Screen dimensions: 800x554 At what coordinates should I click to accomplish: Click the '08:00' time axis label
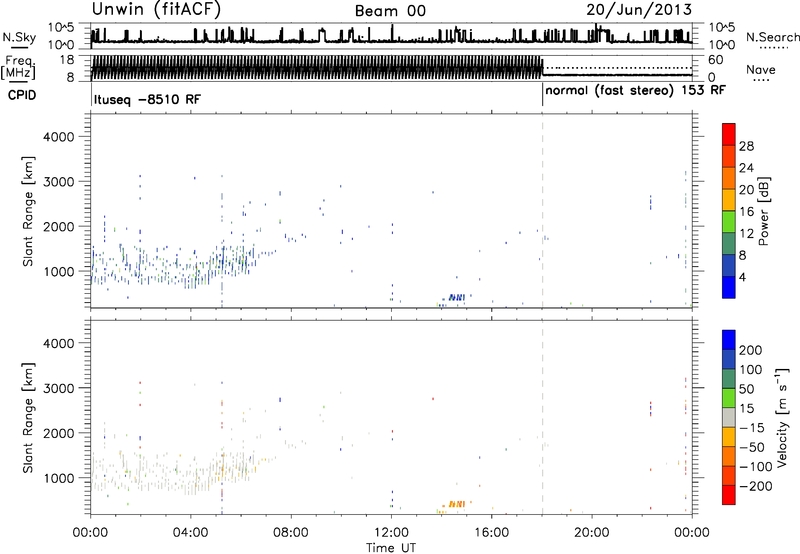tap(291, 533)
